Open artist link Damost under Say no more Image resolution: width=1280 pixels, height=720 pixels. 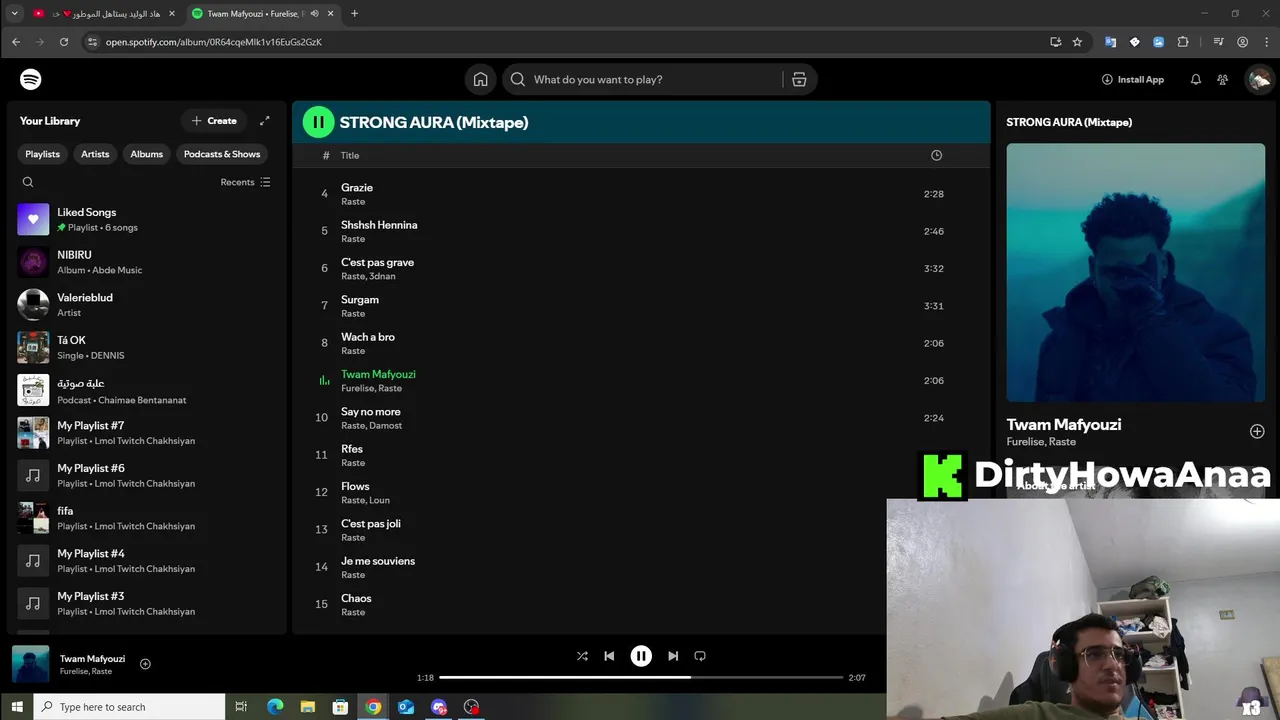[386, 425]
